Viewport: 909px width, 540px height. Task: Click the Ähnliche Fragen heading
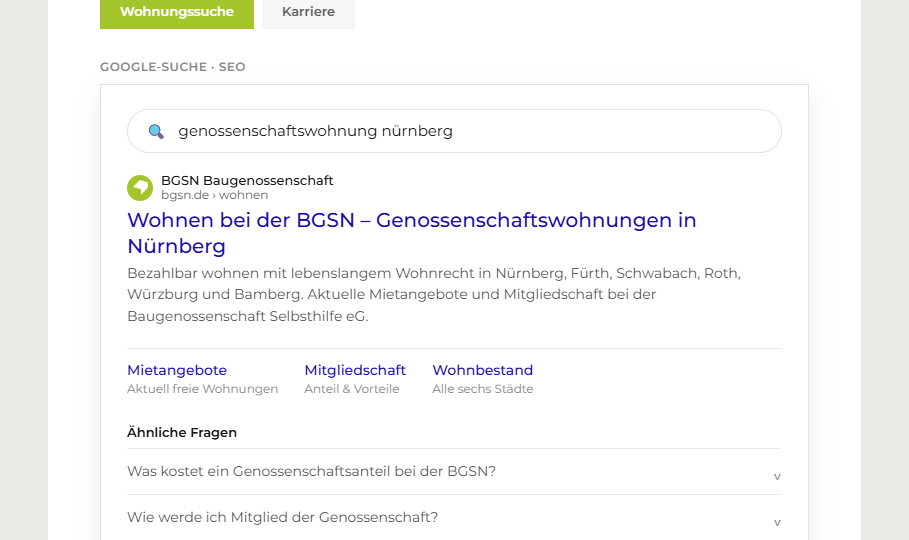182,433
